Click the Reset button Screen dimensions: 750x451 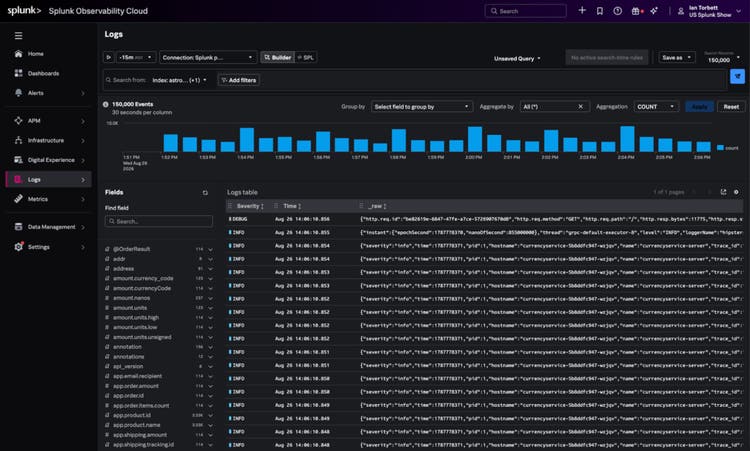pos(731,107)
